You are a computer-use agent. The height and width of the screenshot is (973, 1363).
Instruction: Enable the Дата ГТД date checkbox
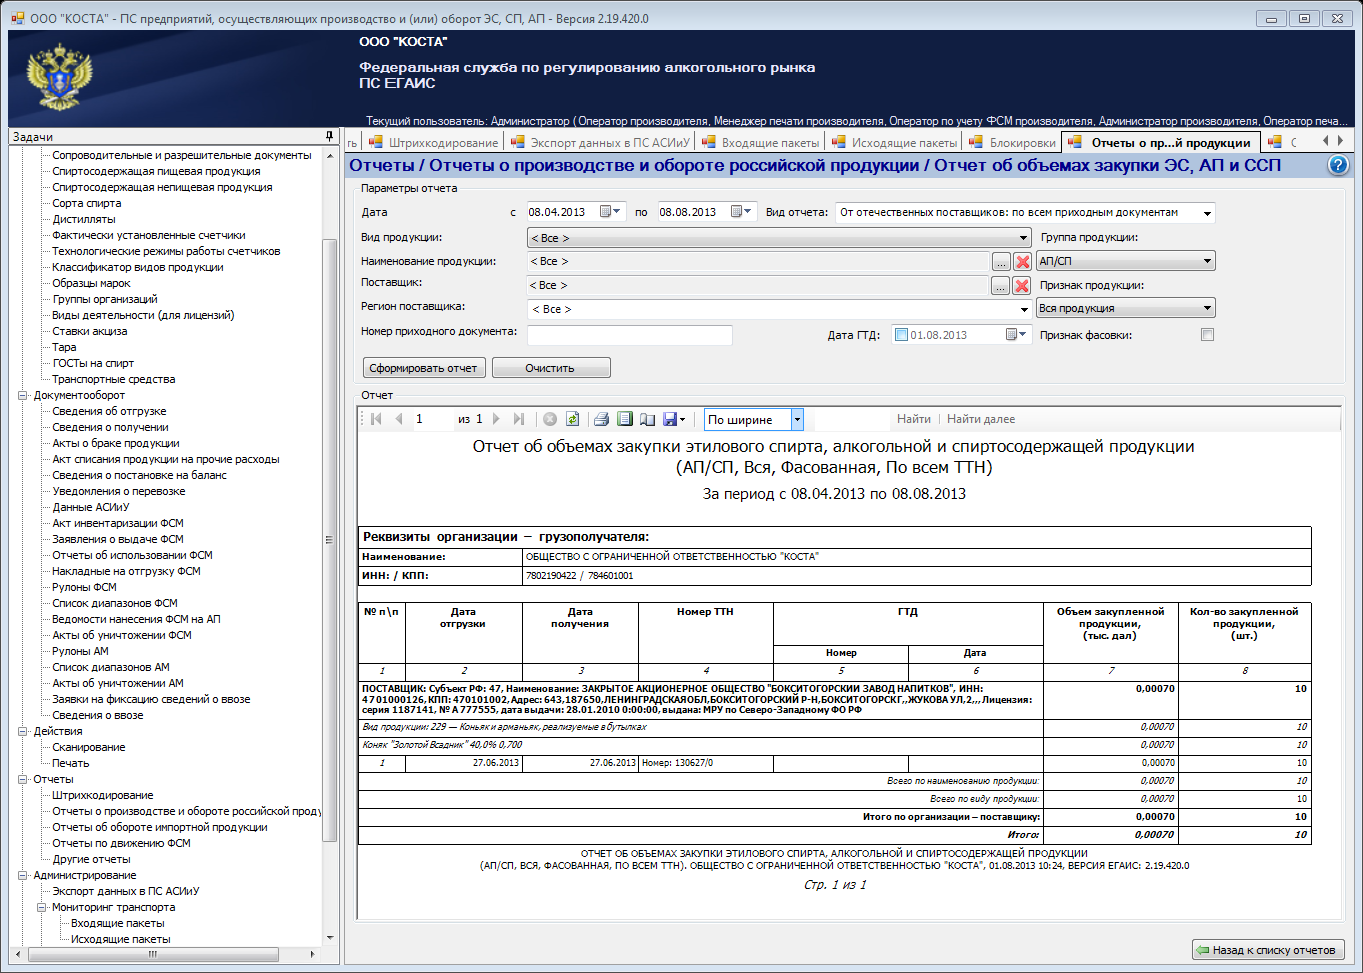coord(901,335)
